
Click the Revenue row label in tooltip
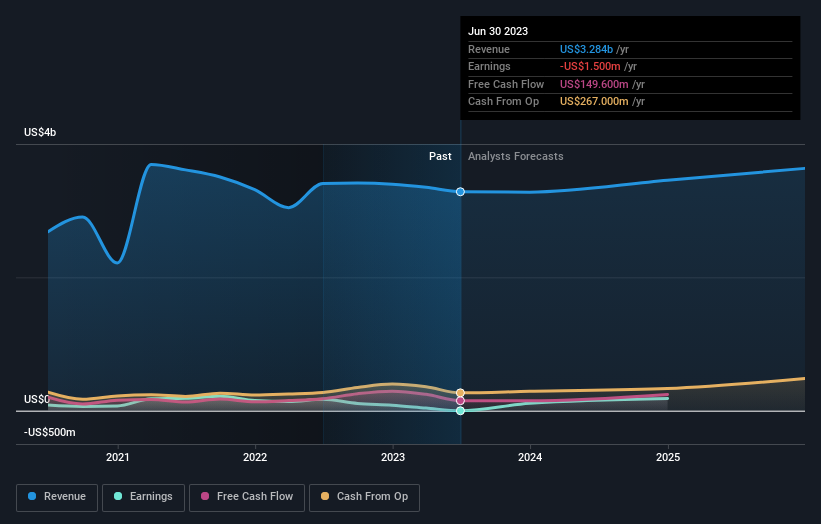489,49
